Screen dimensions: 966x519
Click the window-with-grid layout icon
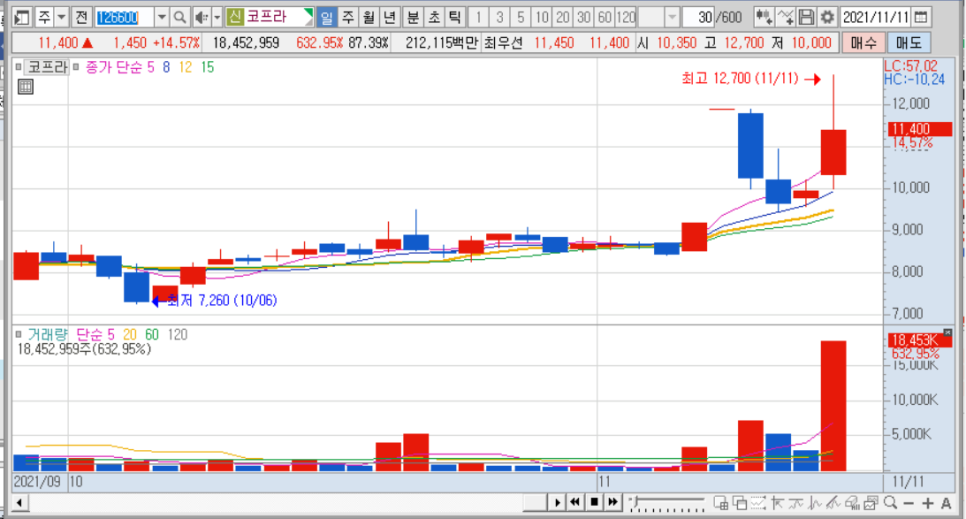point(721,503)
